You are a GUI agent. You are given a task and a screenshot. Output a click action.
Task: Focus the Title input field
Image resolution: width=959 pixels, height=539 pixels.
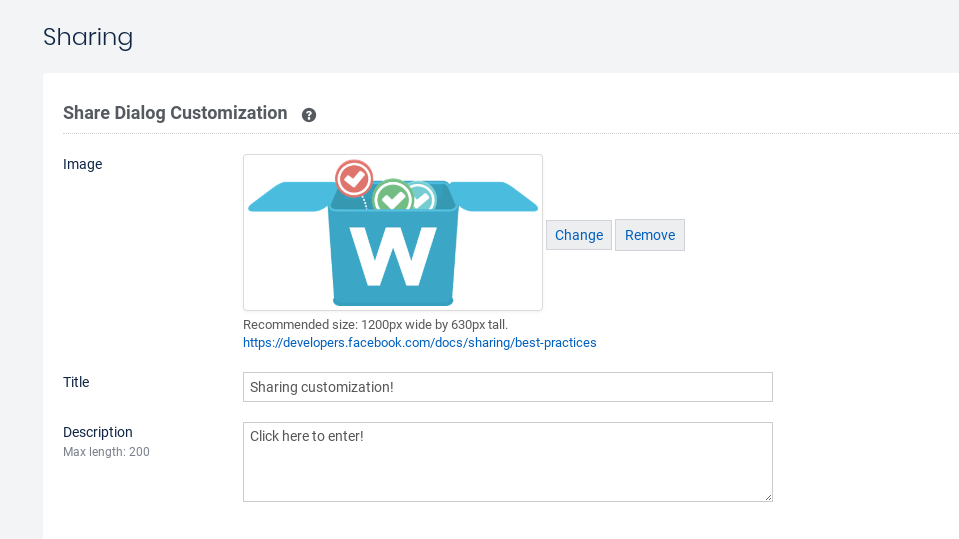[507, 387]
